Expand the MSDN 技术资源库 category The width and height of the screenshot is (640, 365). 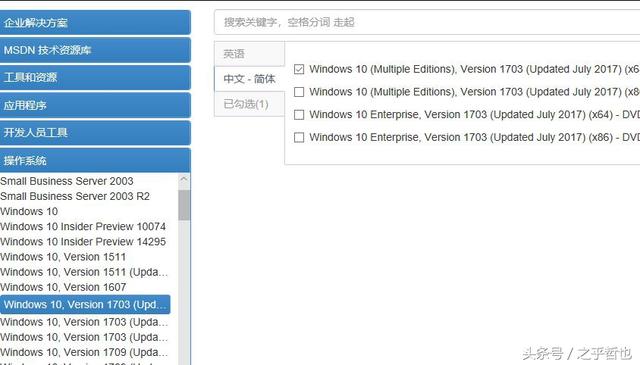[95, 50]
